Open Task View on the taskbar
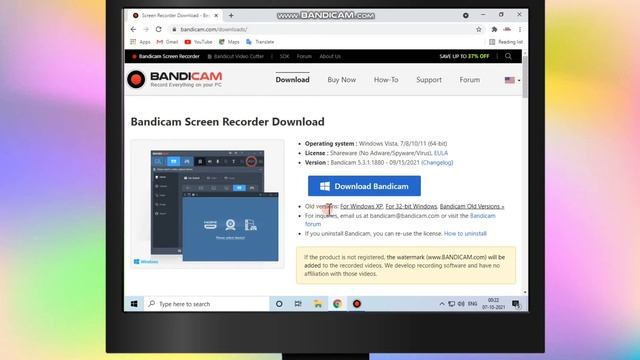Screen dimensions: 640x360 click(x=298, y=304)
